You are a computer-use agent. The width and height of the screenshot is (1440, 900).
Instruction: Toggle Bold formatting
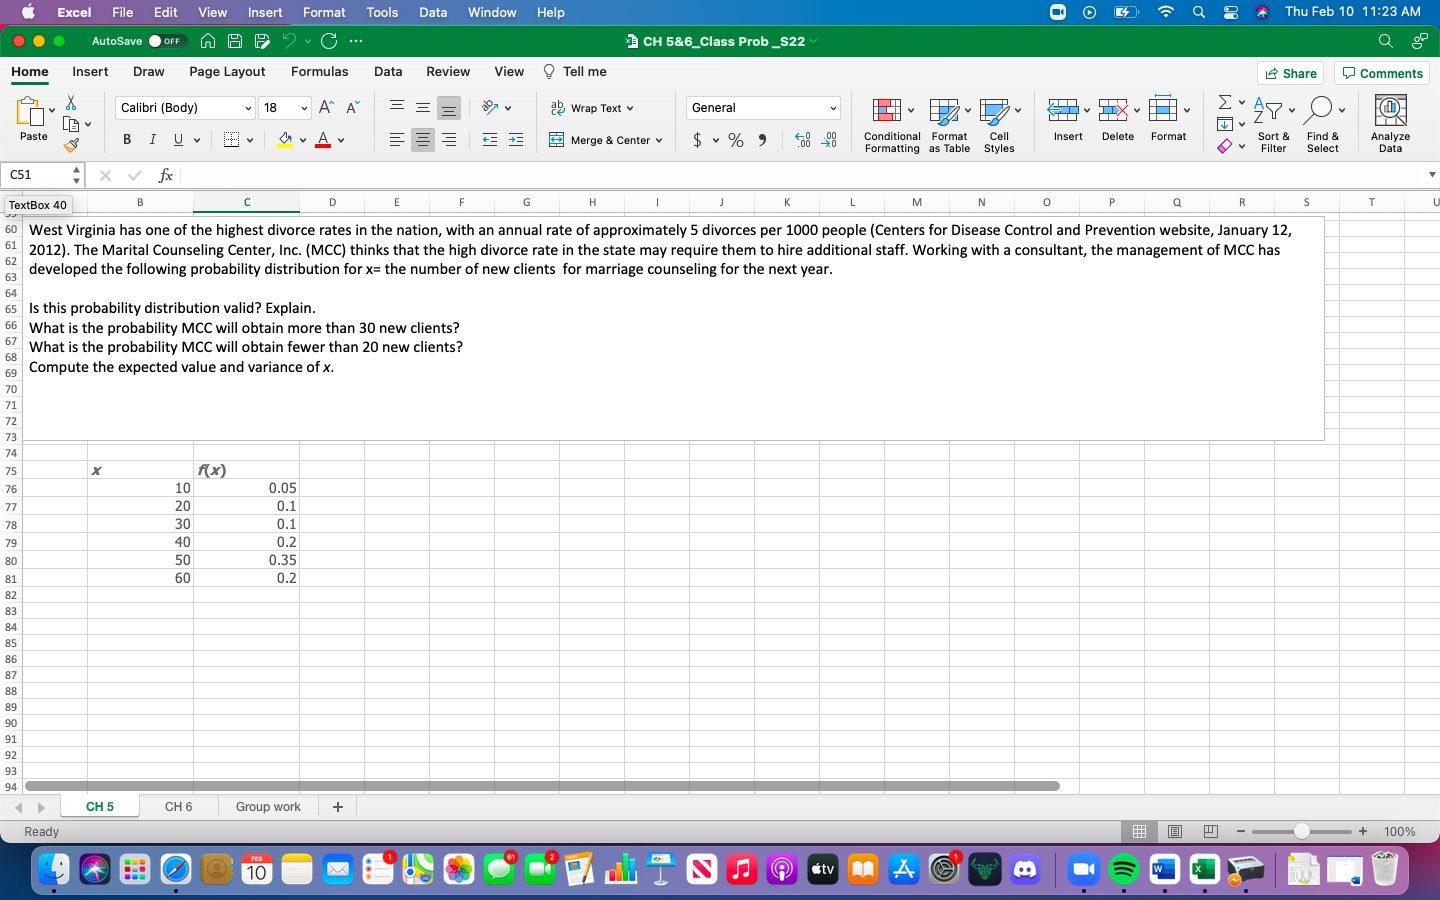127,140
